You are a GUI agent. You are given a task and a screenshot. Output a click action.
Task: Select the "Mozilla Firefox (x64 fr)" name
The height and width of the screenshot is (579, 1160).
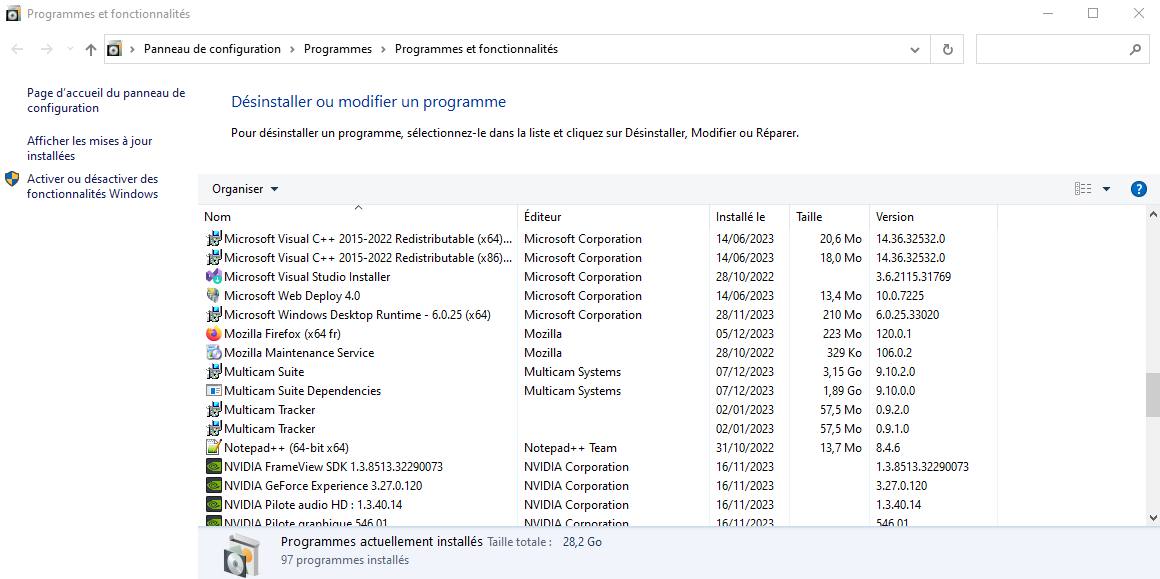tap(283, 333)
